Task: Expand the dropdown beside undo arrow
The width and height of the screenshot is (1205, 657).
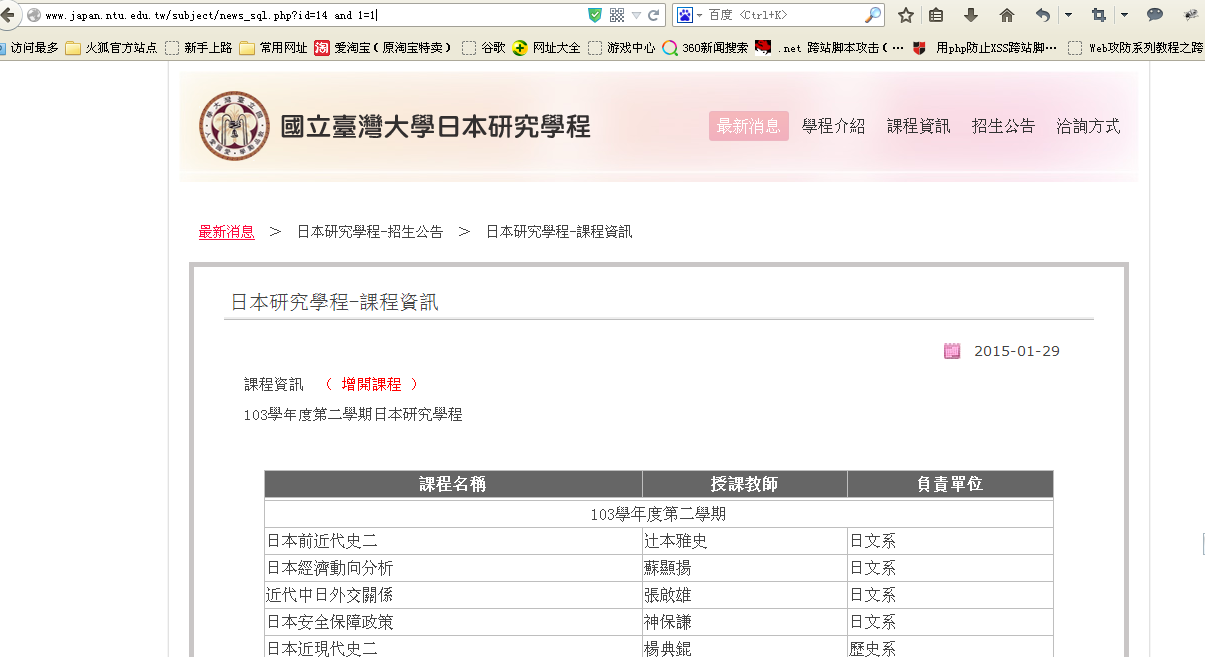Action: 1068,15
